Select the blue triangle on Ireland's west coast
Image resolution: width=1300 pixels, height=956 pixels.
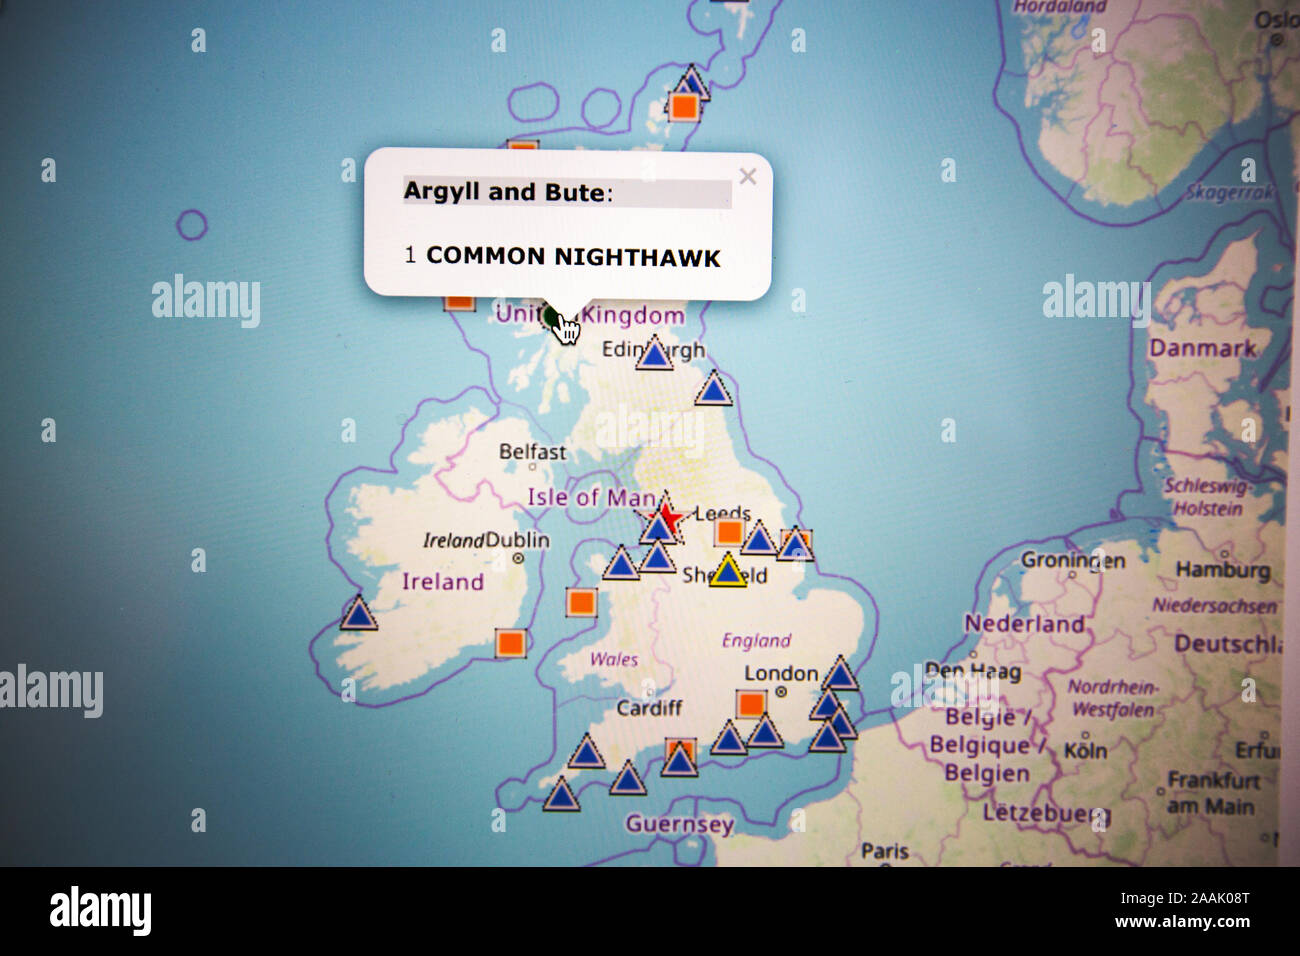(x=358, y=612)
